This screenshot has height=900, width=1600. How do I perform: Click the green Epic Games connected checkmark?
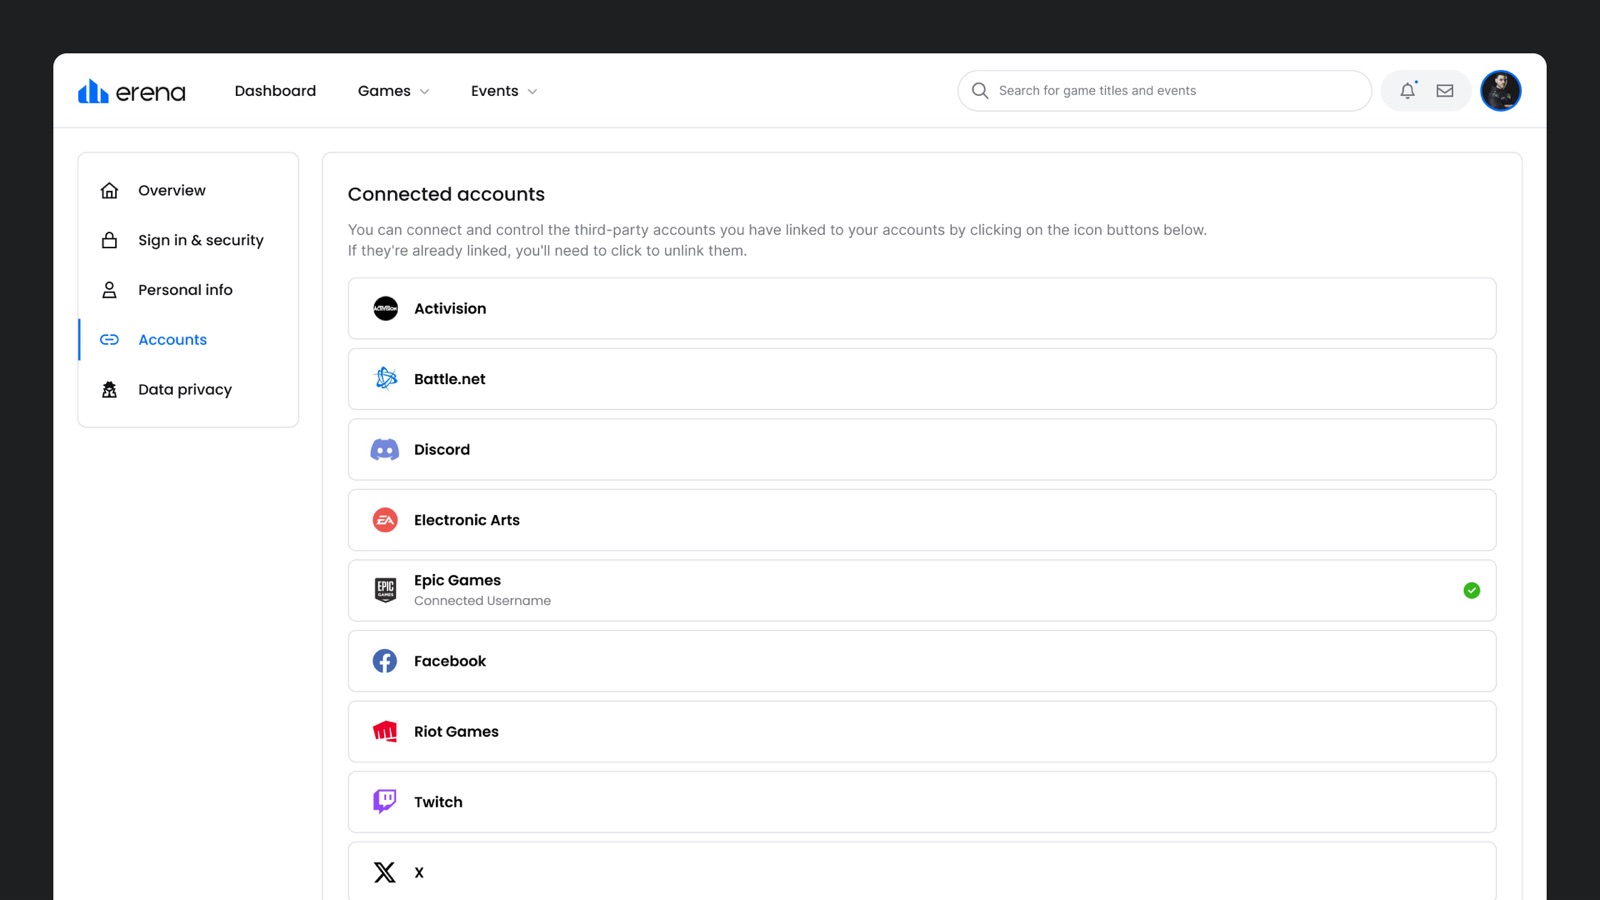click(x=1472, y=590)
